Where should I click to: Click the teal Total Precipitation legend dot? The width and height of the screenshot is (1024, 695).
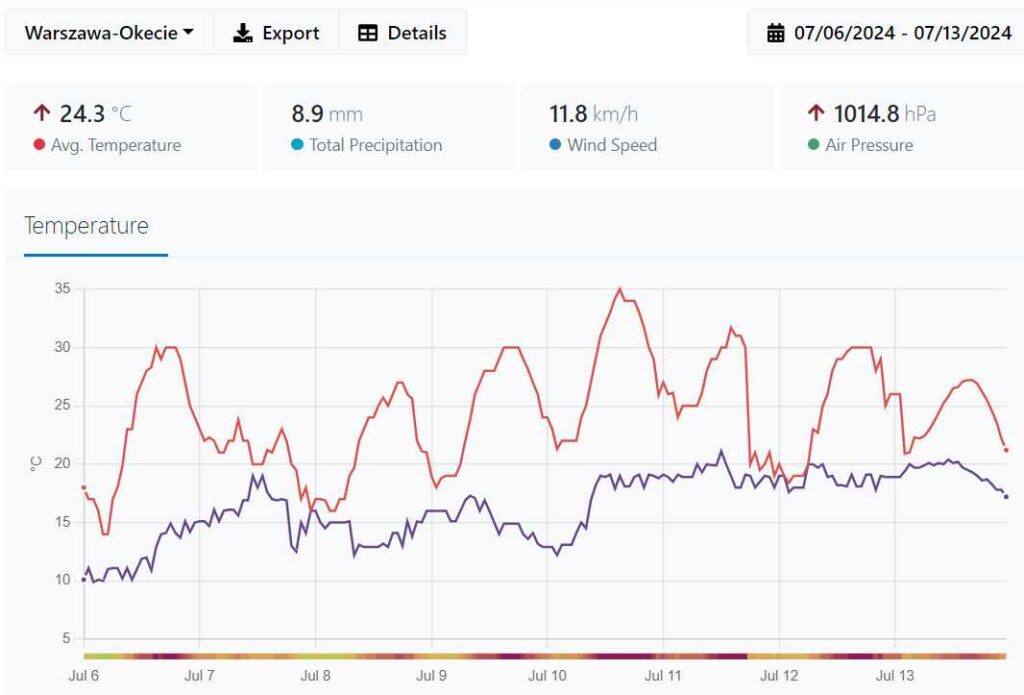(297, 145)
